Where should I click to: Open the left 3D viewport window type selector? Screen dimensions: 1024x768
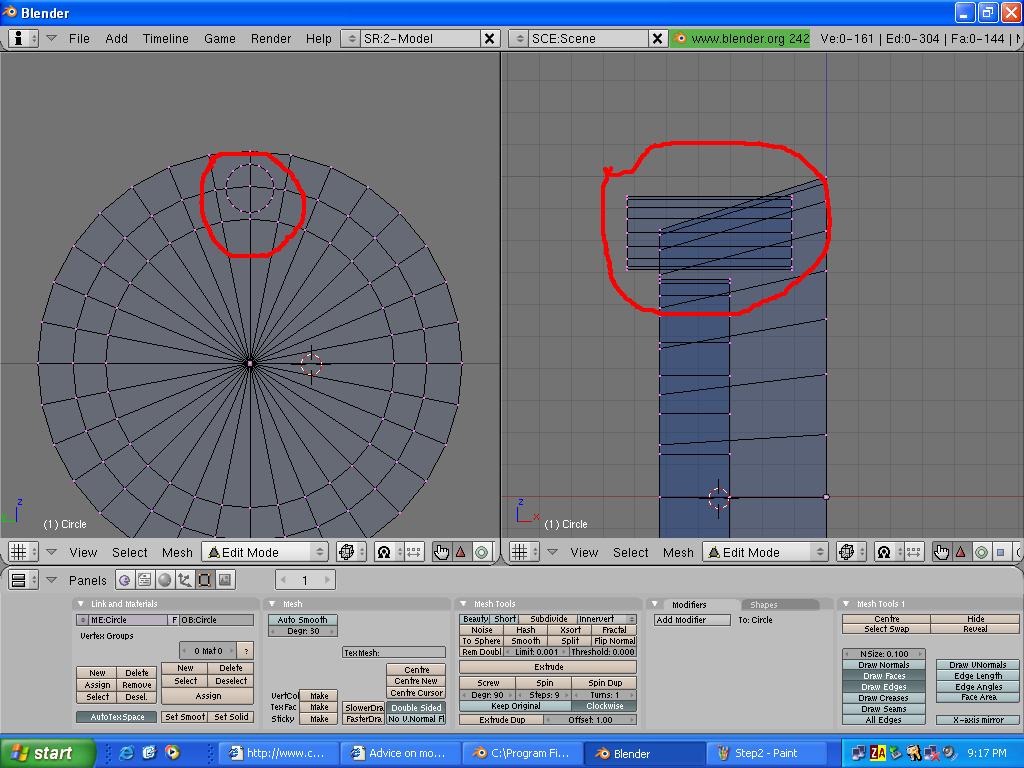click(x=23, y=552)
